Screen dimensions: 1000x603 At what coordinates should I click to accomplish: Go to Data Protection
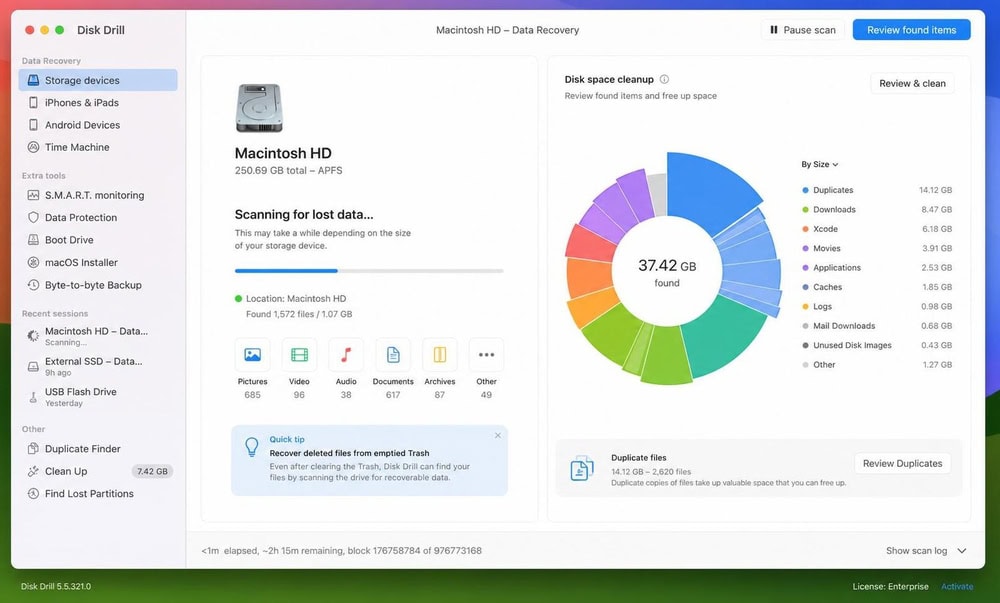point(98,217)
